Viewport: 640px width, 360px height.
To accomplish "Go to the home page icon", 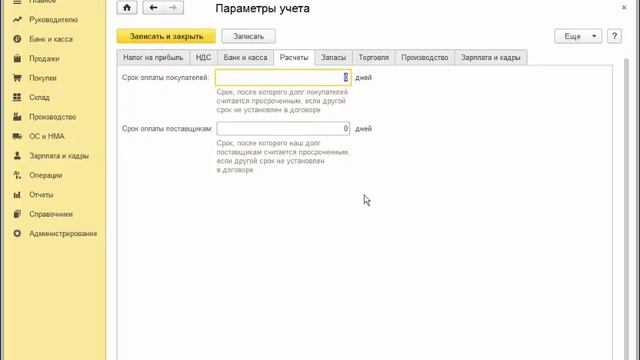I will [127, 8].
